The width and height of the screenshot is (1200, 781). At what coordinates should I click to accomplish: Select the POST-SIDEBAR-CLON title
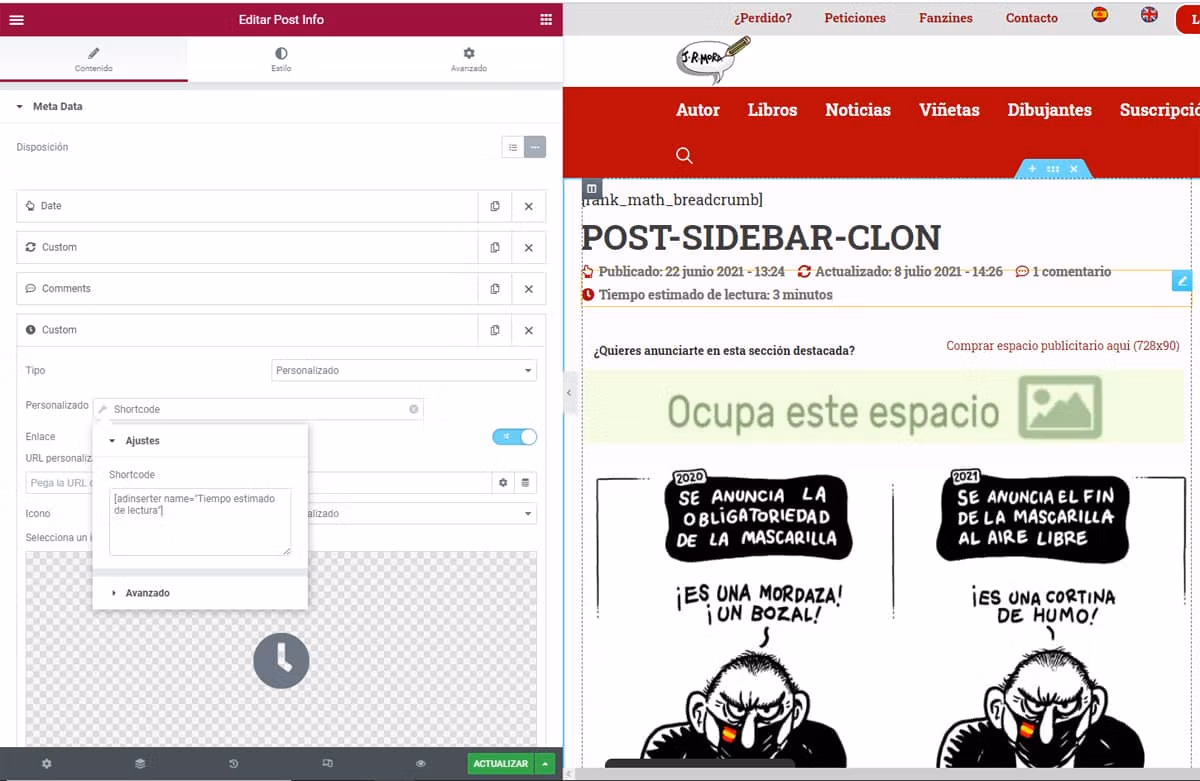(x=761, y=237)
